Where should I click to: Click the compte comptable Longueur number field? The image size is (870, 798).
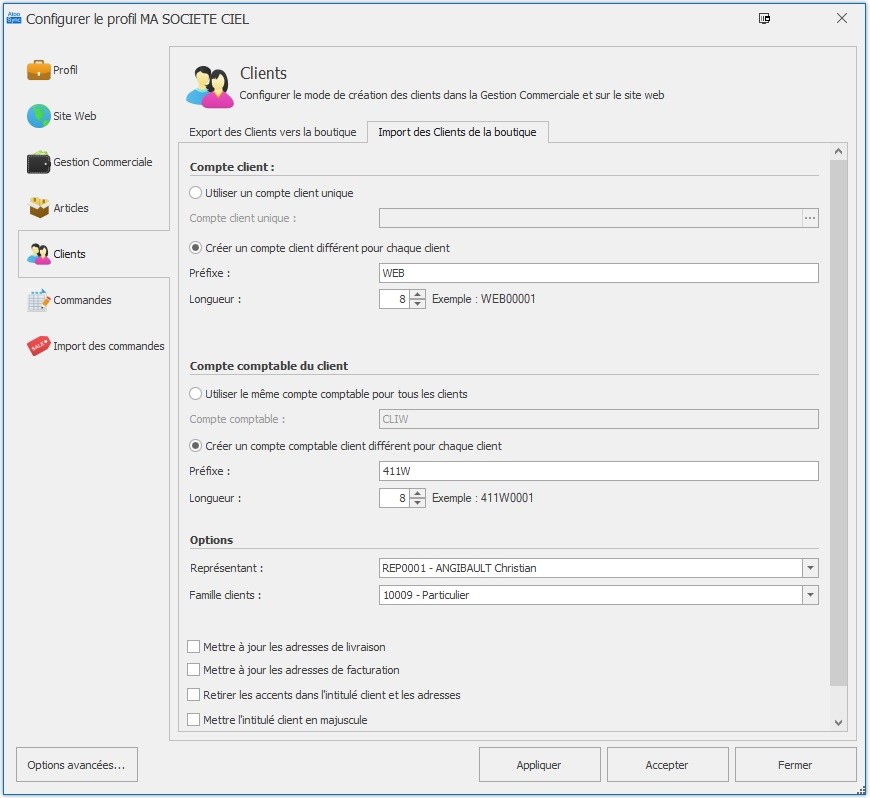394,498
